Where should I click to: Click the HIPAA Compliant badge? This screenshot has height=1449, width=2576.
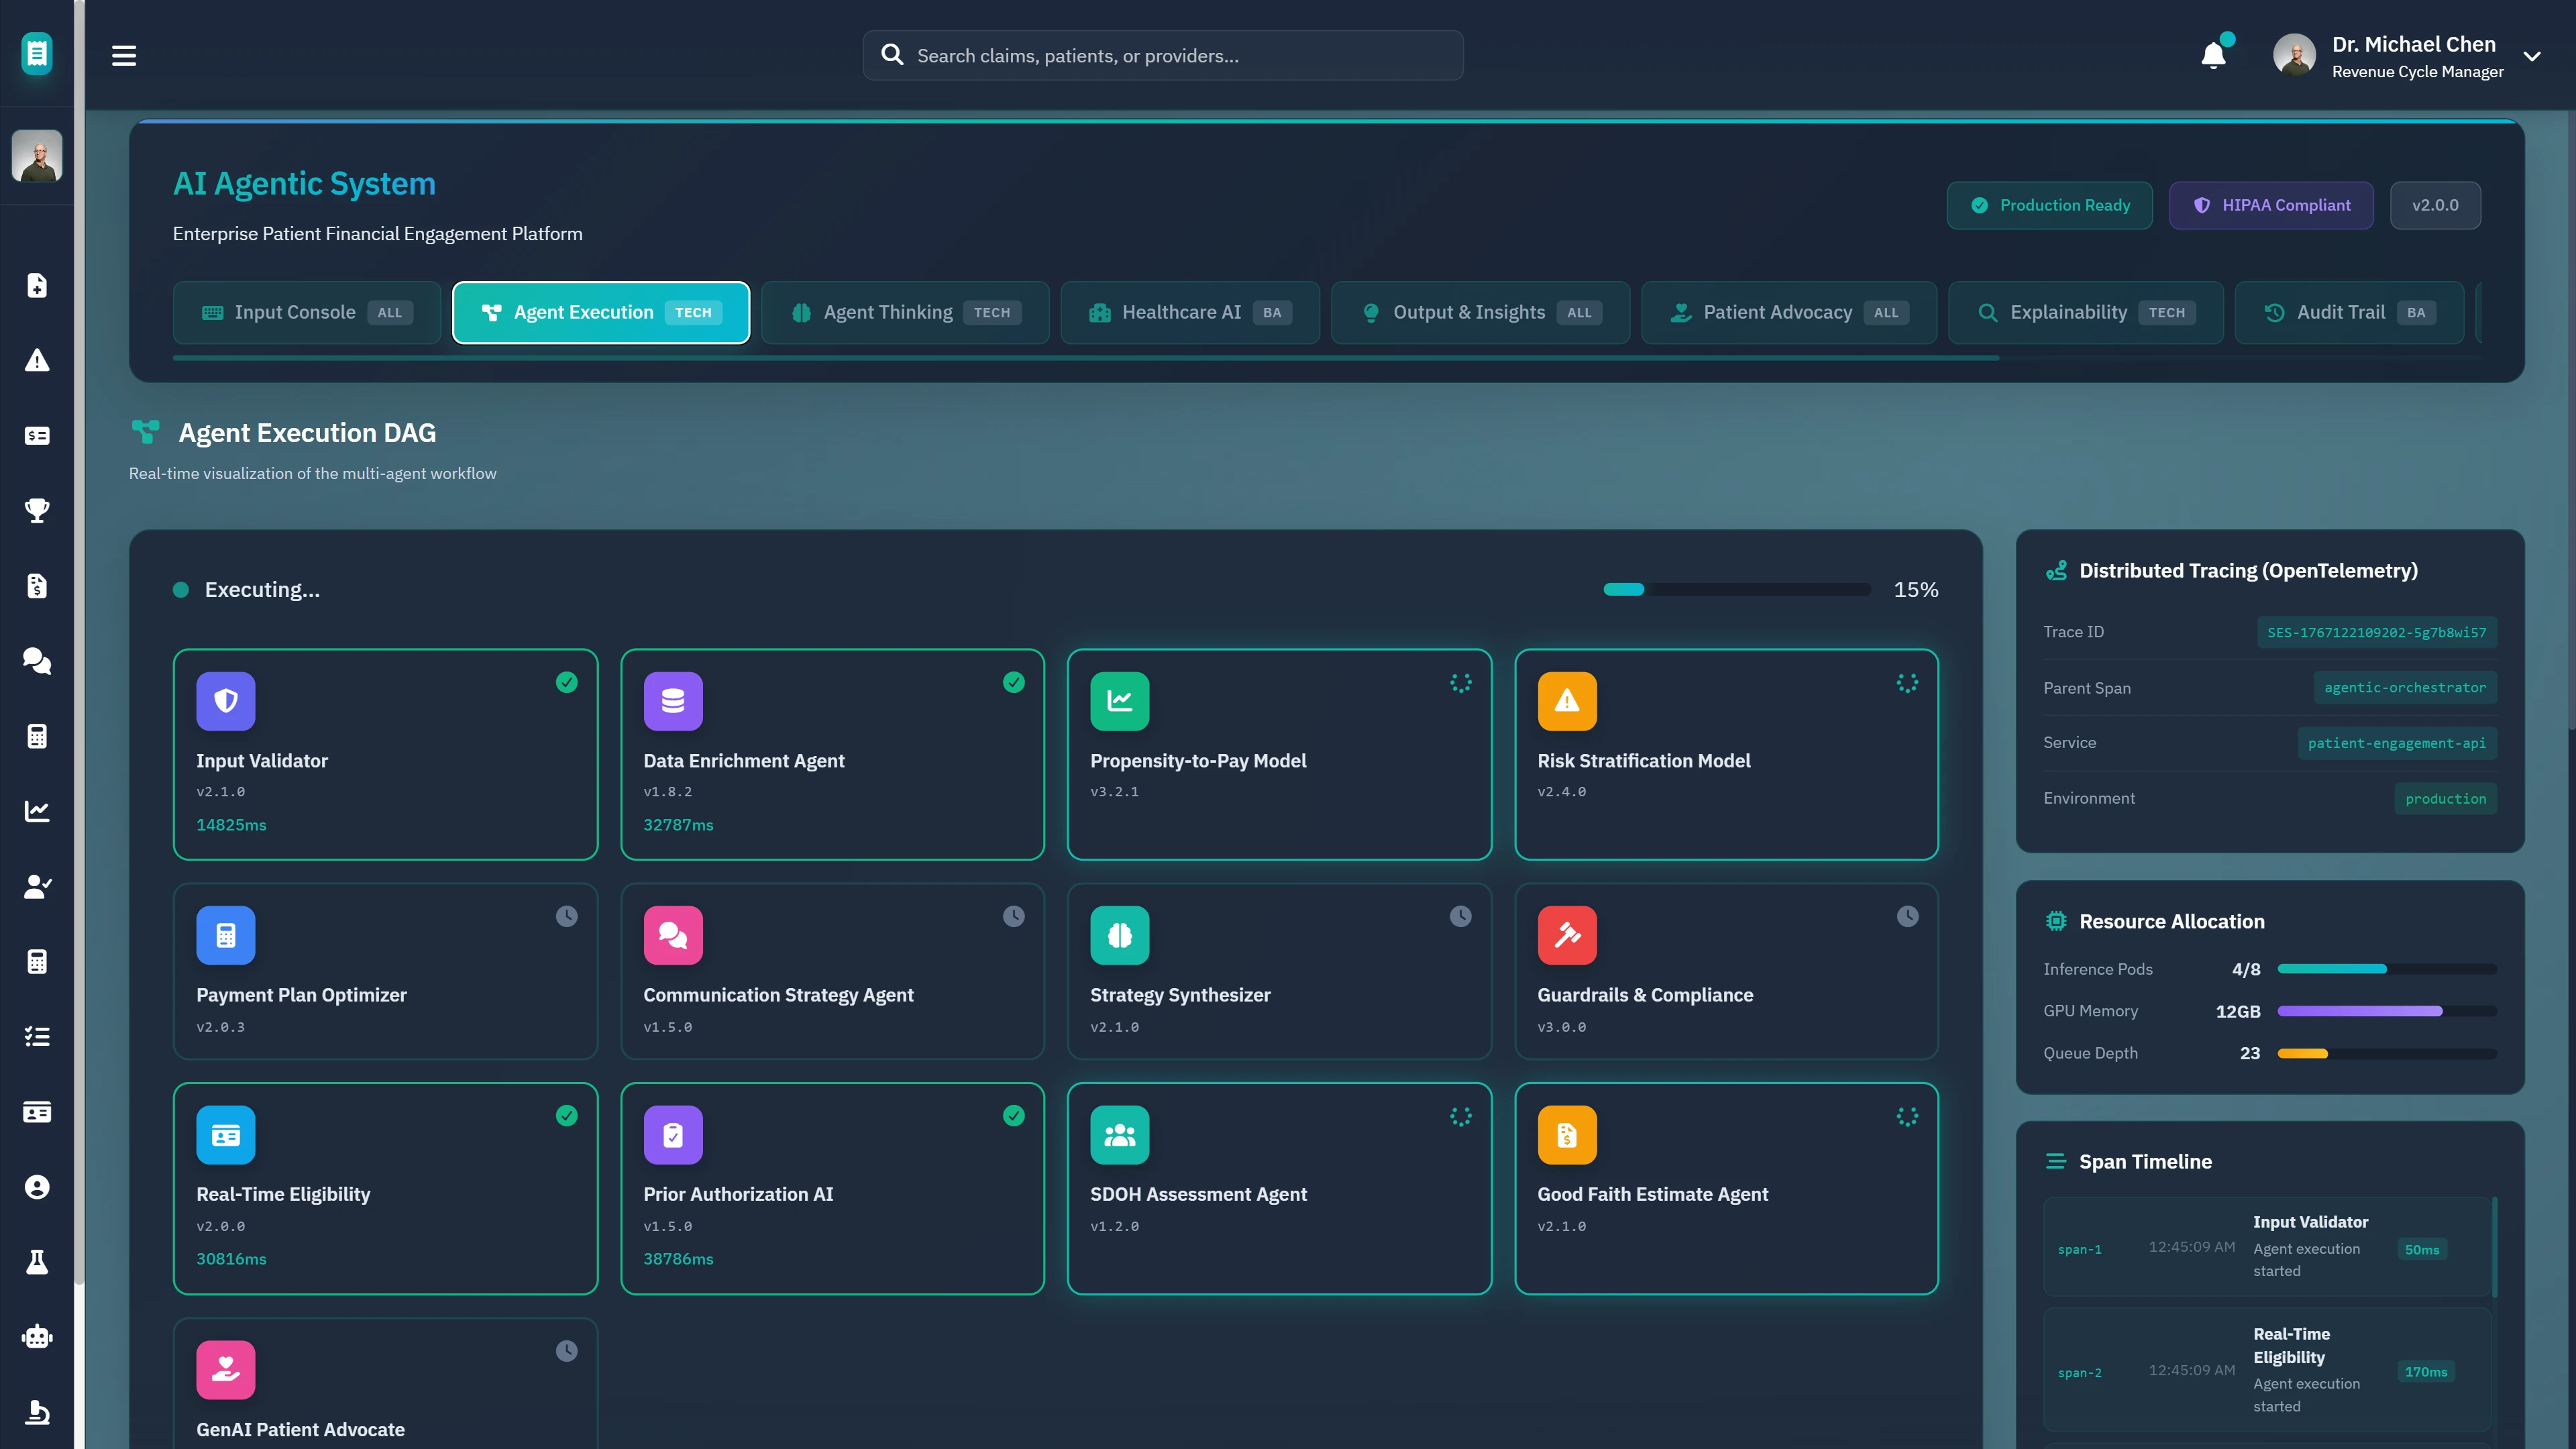click(2271, 205)
